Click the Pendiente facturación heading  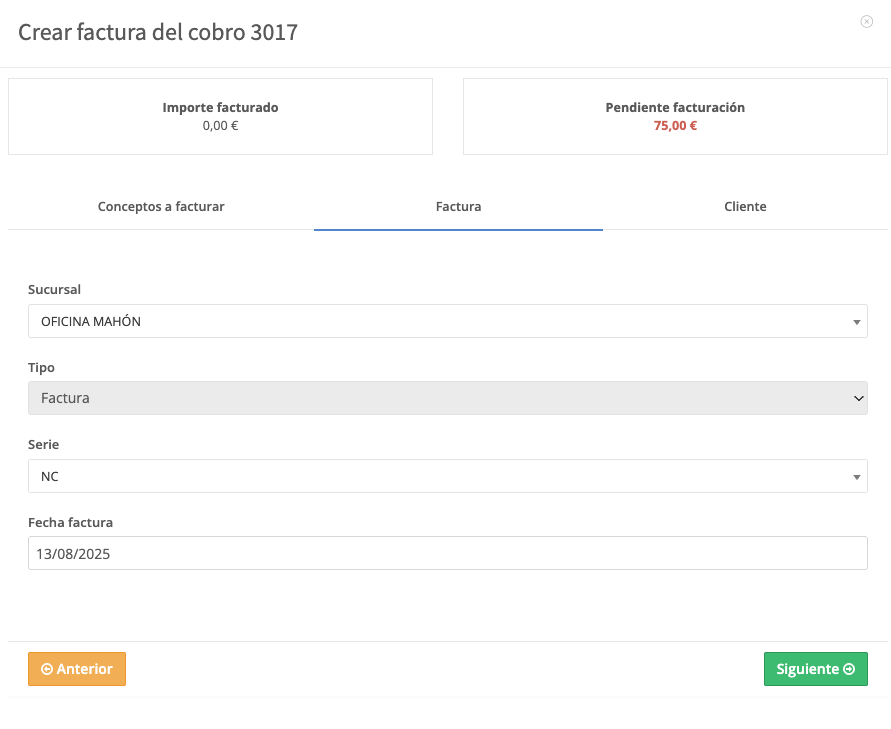(675, 107)
